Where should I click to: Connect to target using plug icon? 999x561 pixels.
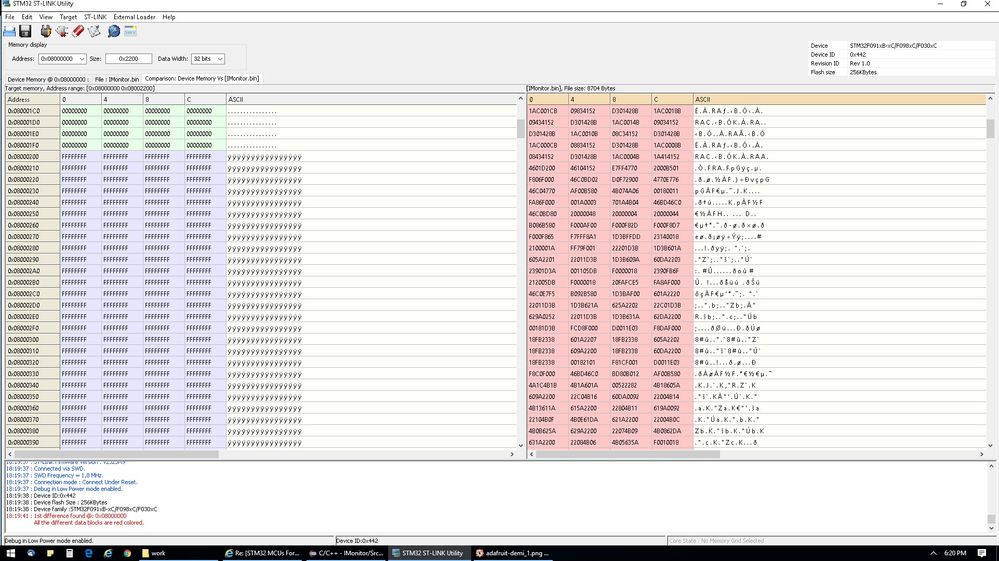coord(46,31)
